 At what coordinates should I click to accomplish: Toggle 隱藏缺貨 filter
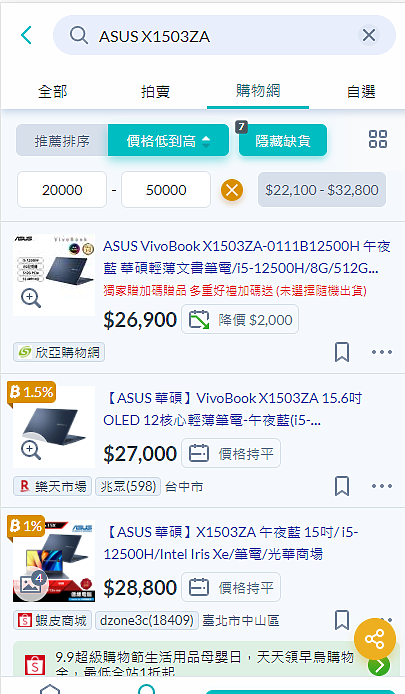[x=283, y=140]
